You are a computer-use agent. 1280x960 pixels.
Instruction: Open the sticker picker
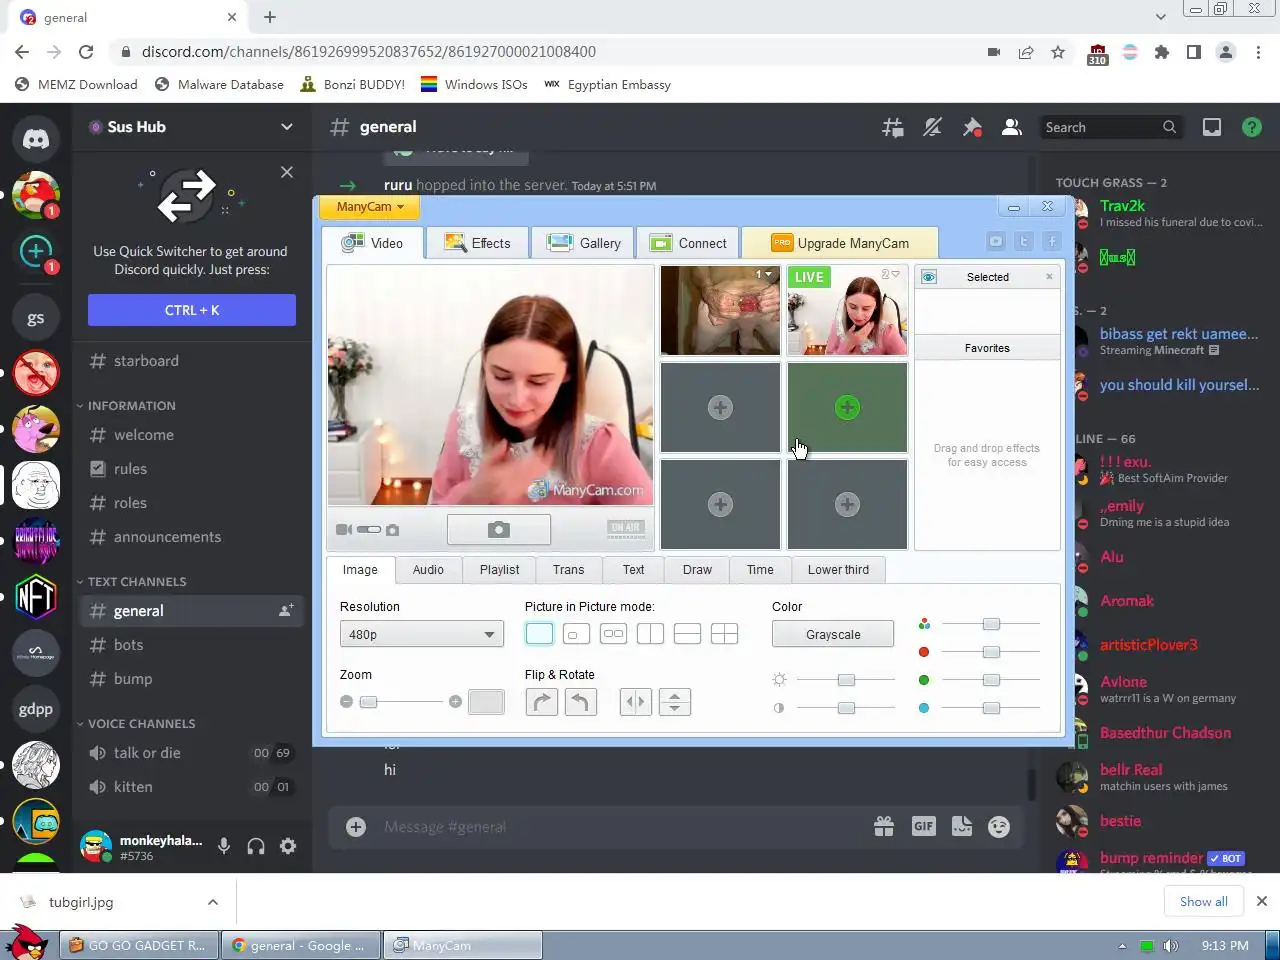point(962,827)
